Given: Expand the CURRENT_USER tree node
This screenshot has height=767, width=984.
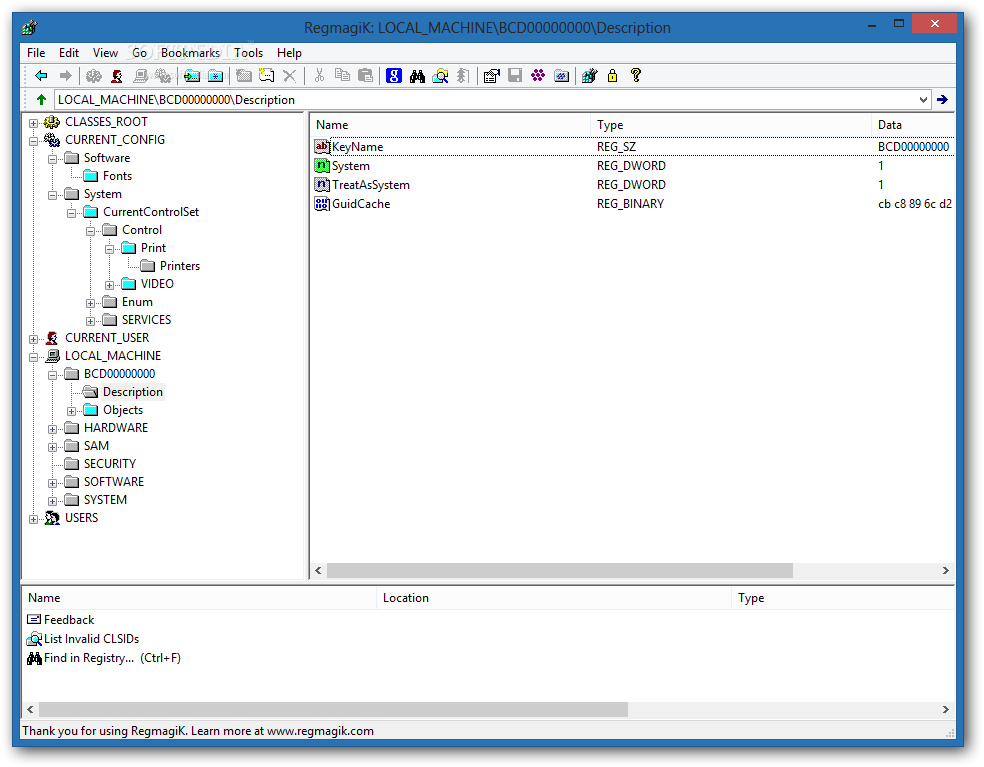Looking at the screenshot, I should [x=33, y=339].
